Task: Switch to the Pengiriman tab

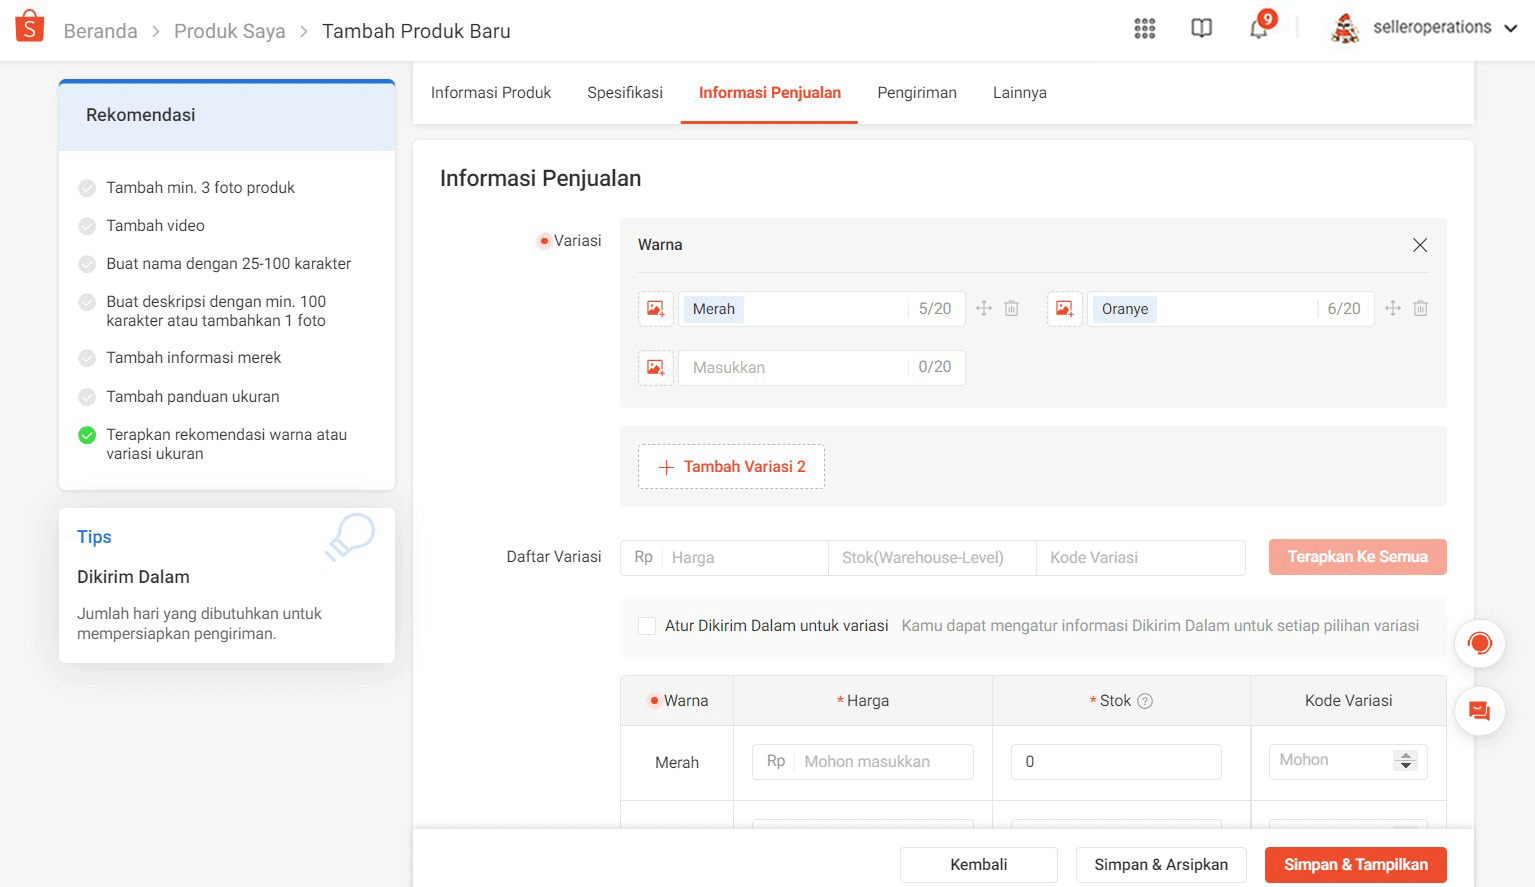Action: coord(916,92)
